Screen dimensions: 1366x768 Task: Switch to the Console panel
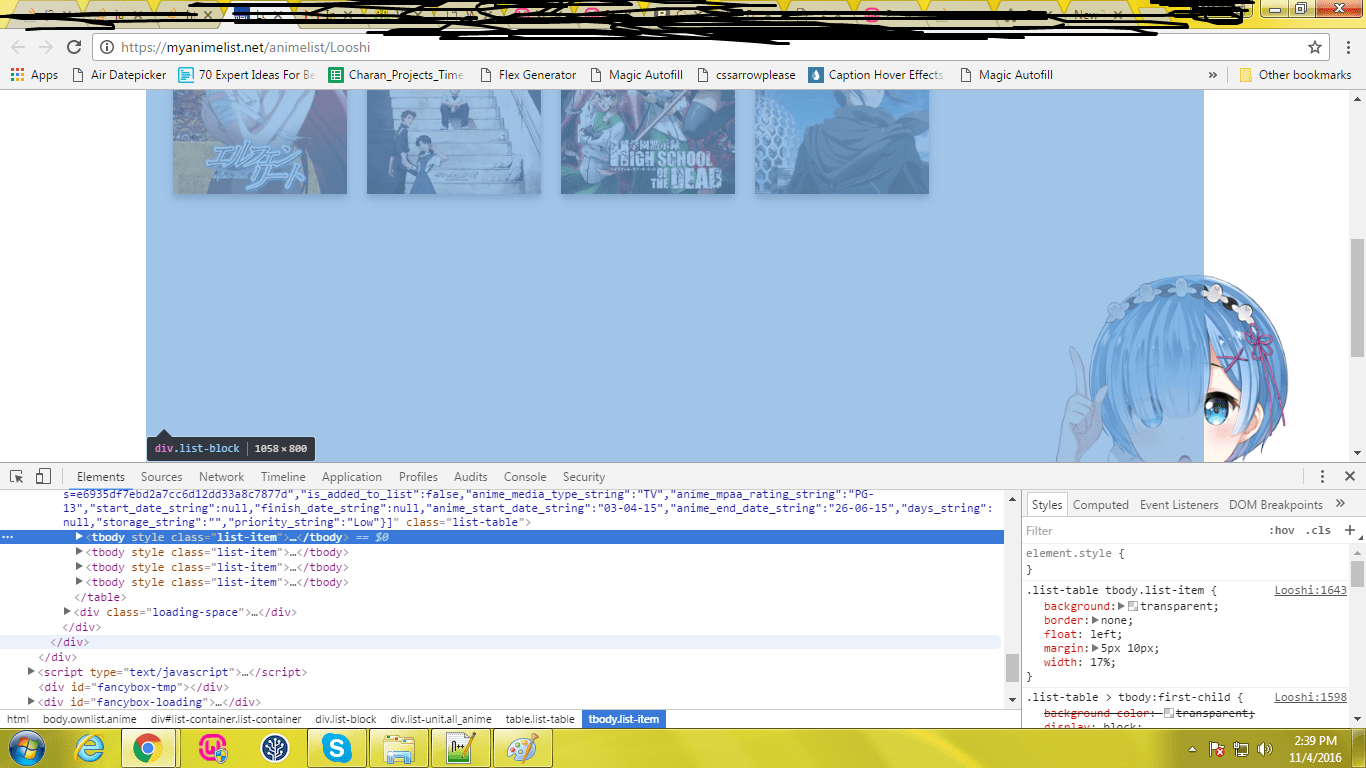pyautogui.click(x=524, y=476)
